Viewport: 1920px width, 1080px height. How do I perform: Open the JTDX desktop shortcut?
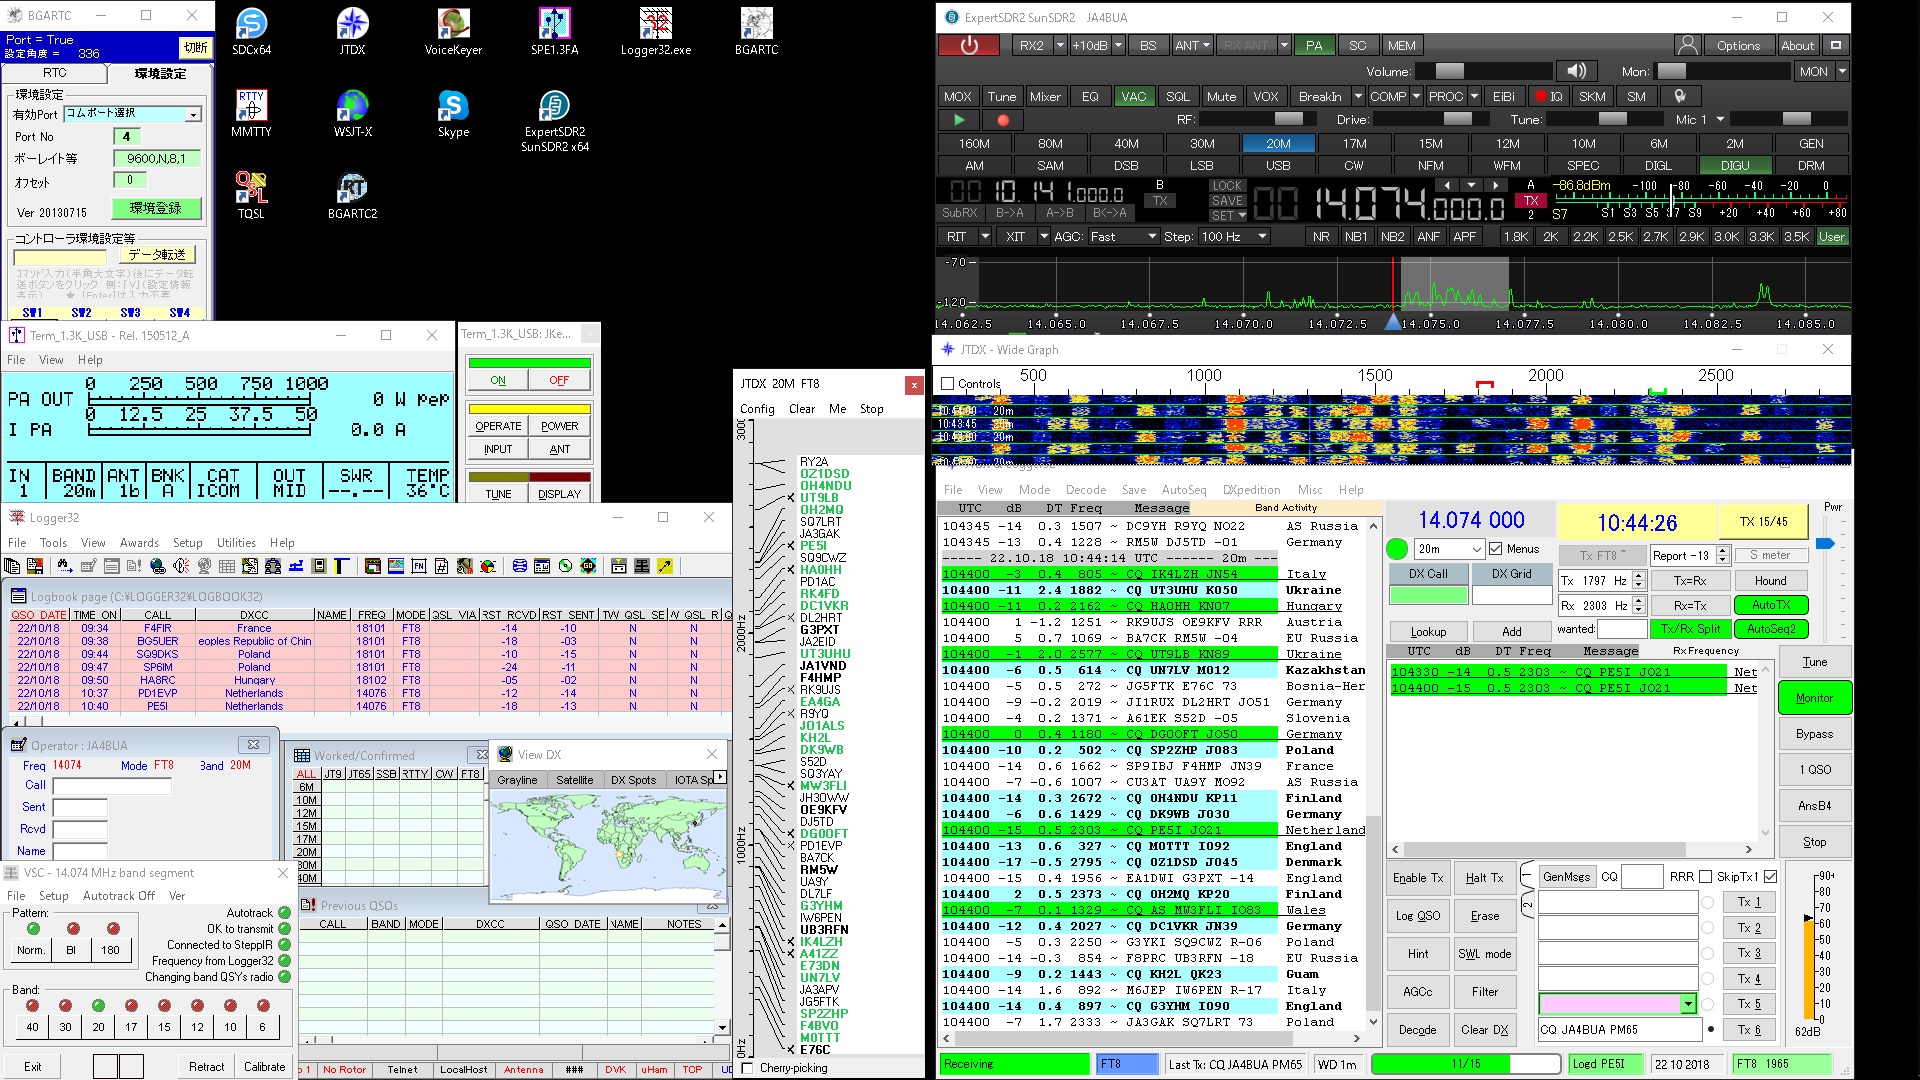click(x=352, y=31)
